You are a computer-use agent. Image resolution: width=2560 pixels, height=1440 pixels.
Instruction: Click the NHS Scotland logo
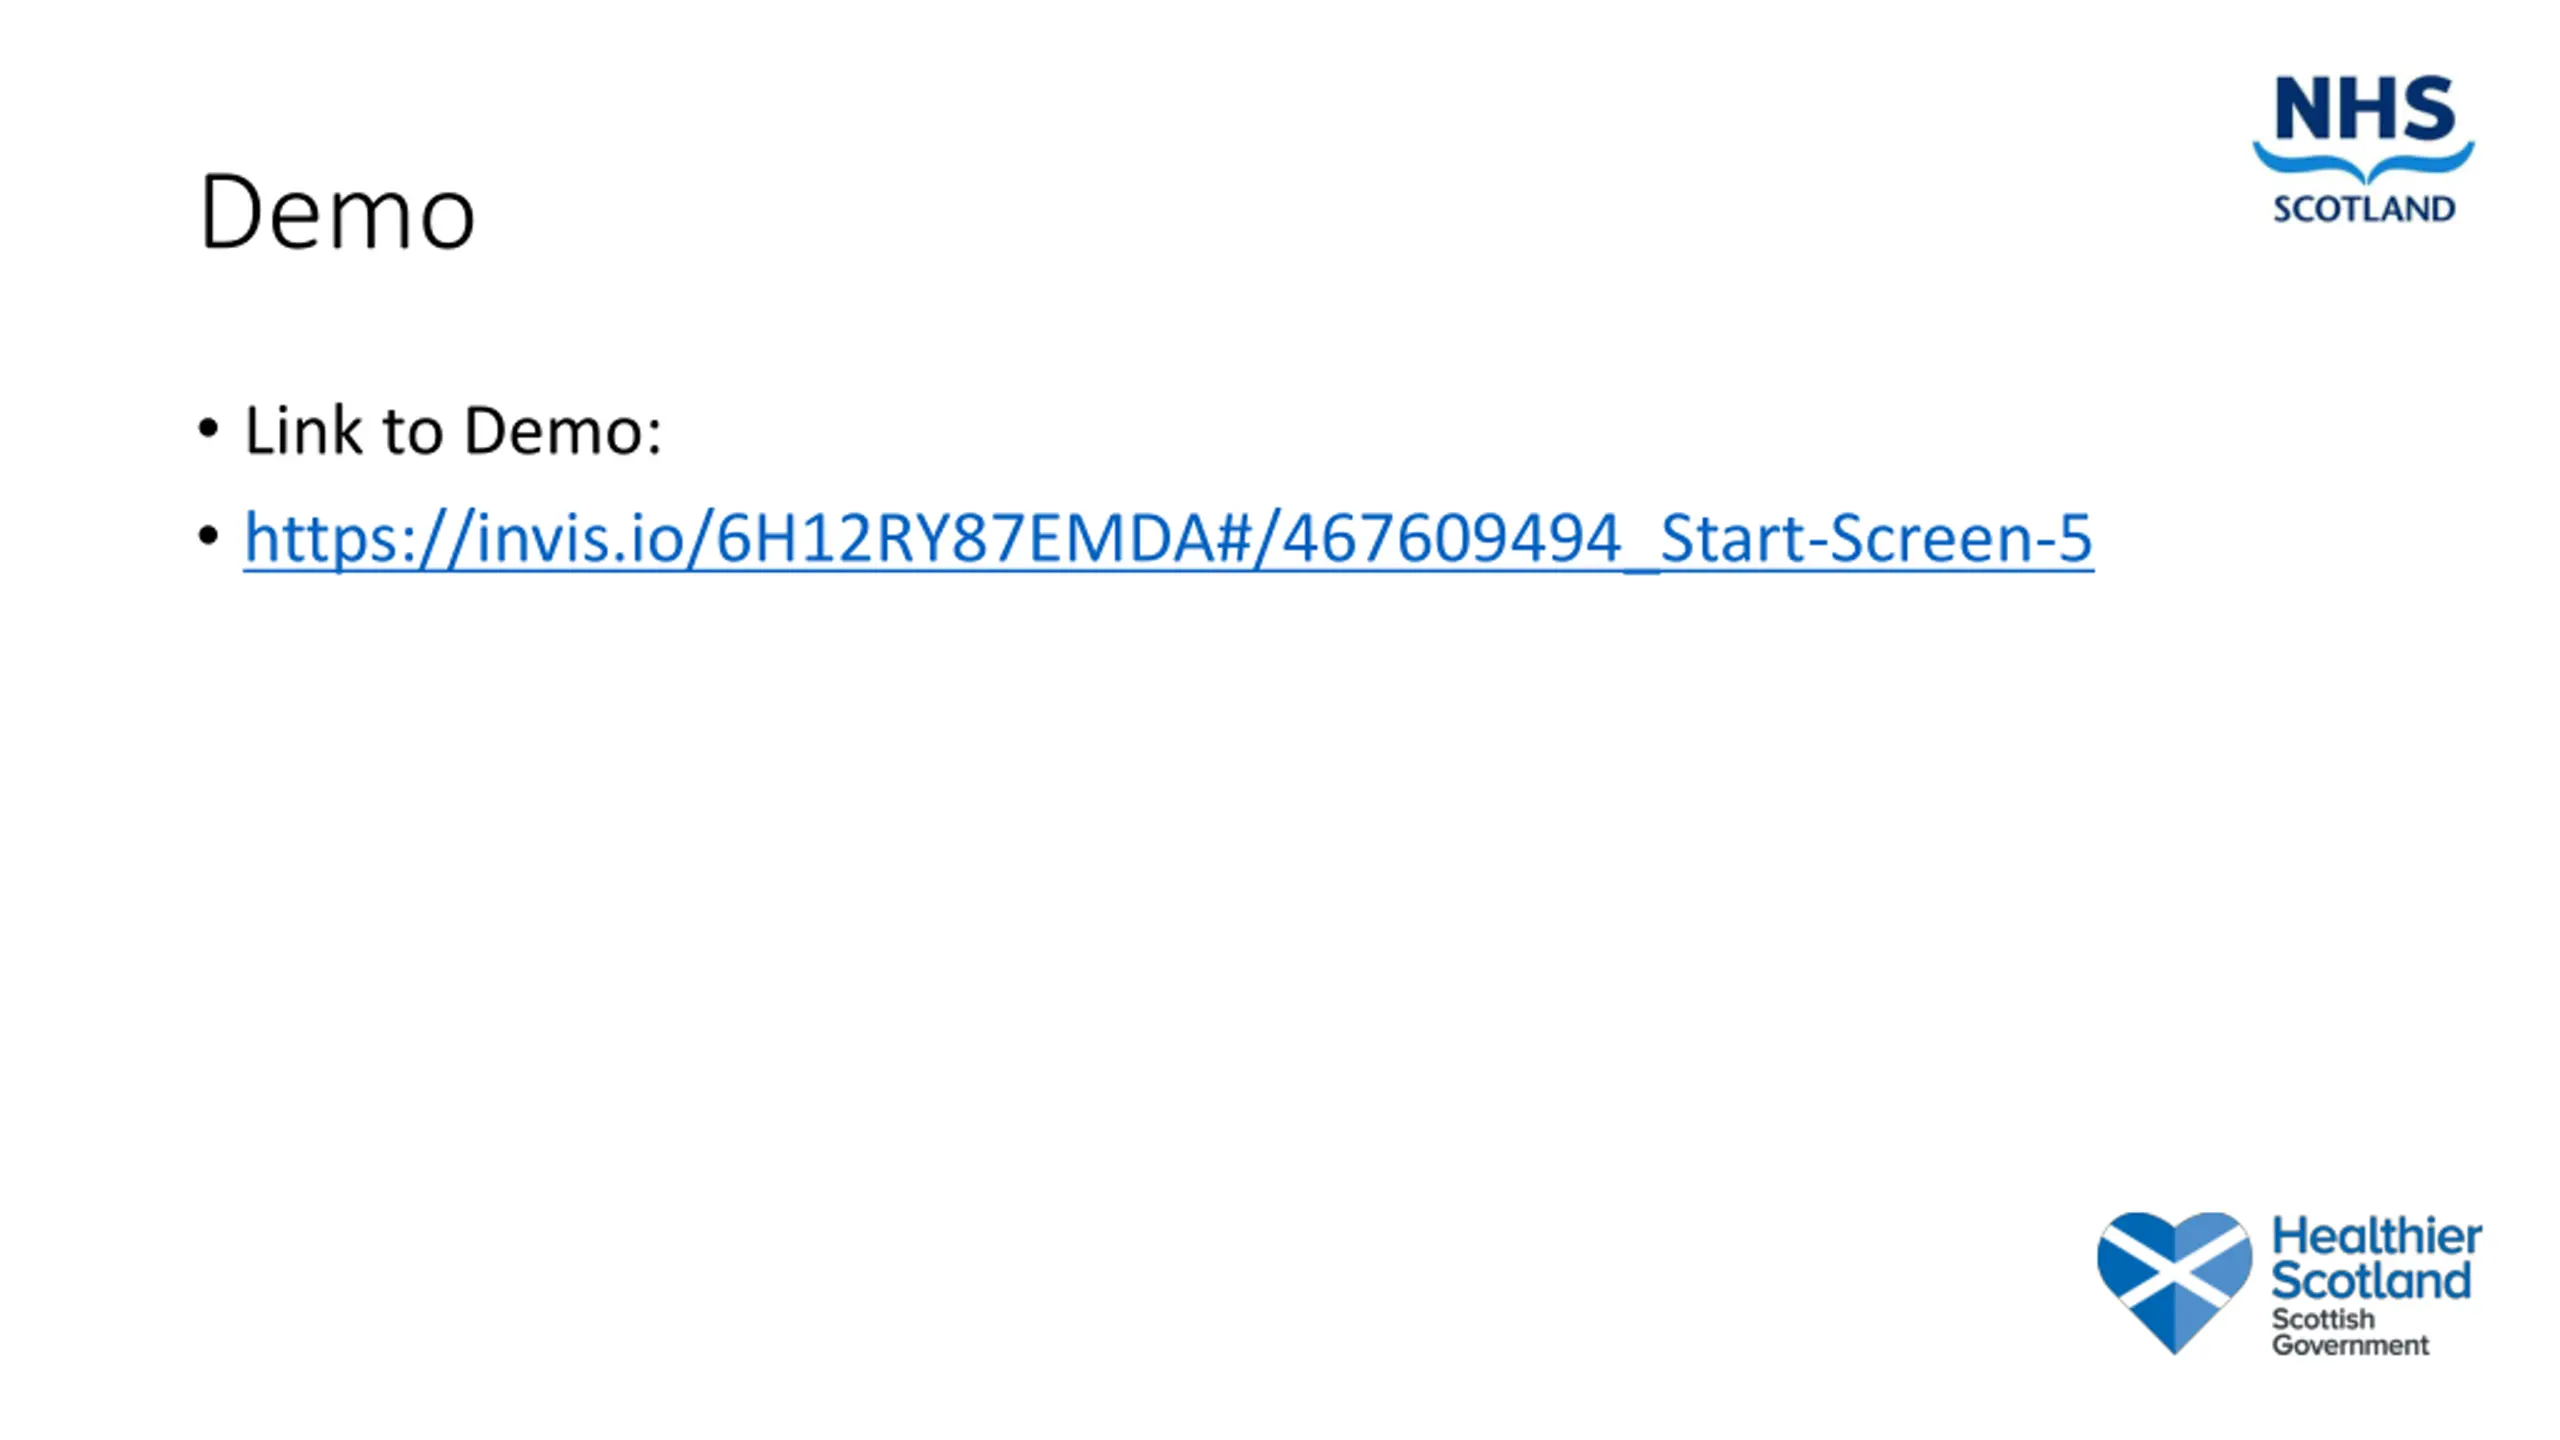[x=2363, y=149]
